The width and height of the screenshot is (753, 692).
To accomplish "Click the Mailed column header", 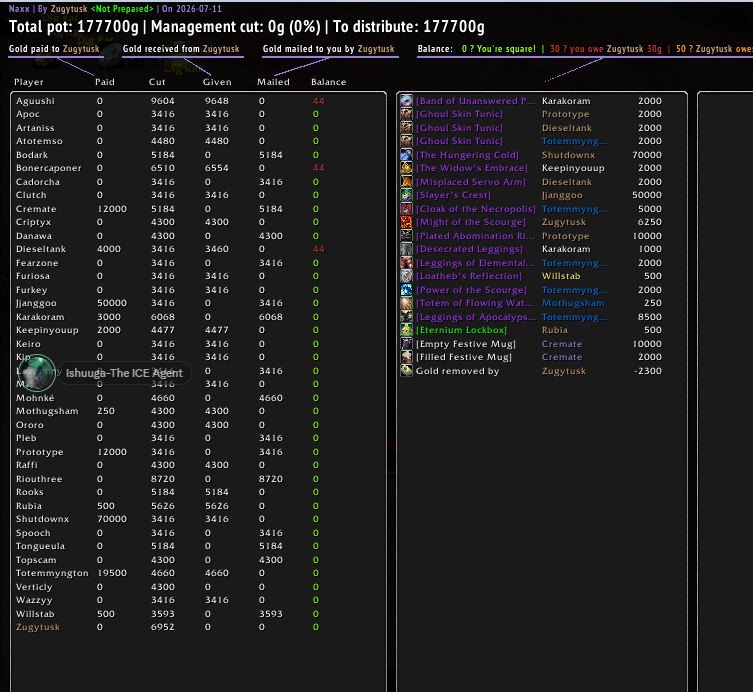I will click(273, 82).
